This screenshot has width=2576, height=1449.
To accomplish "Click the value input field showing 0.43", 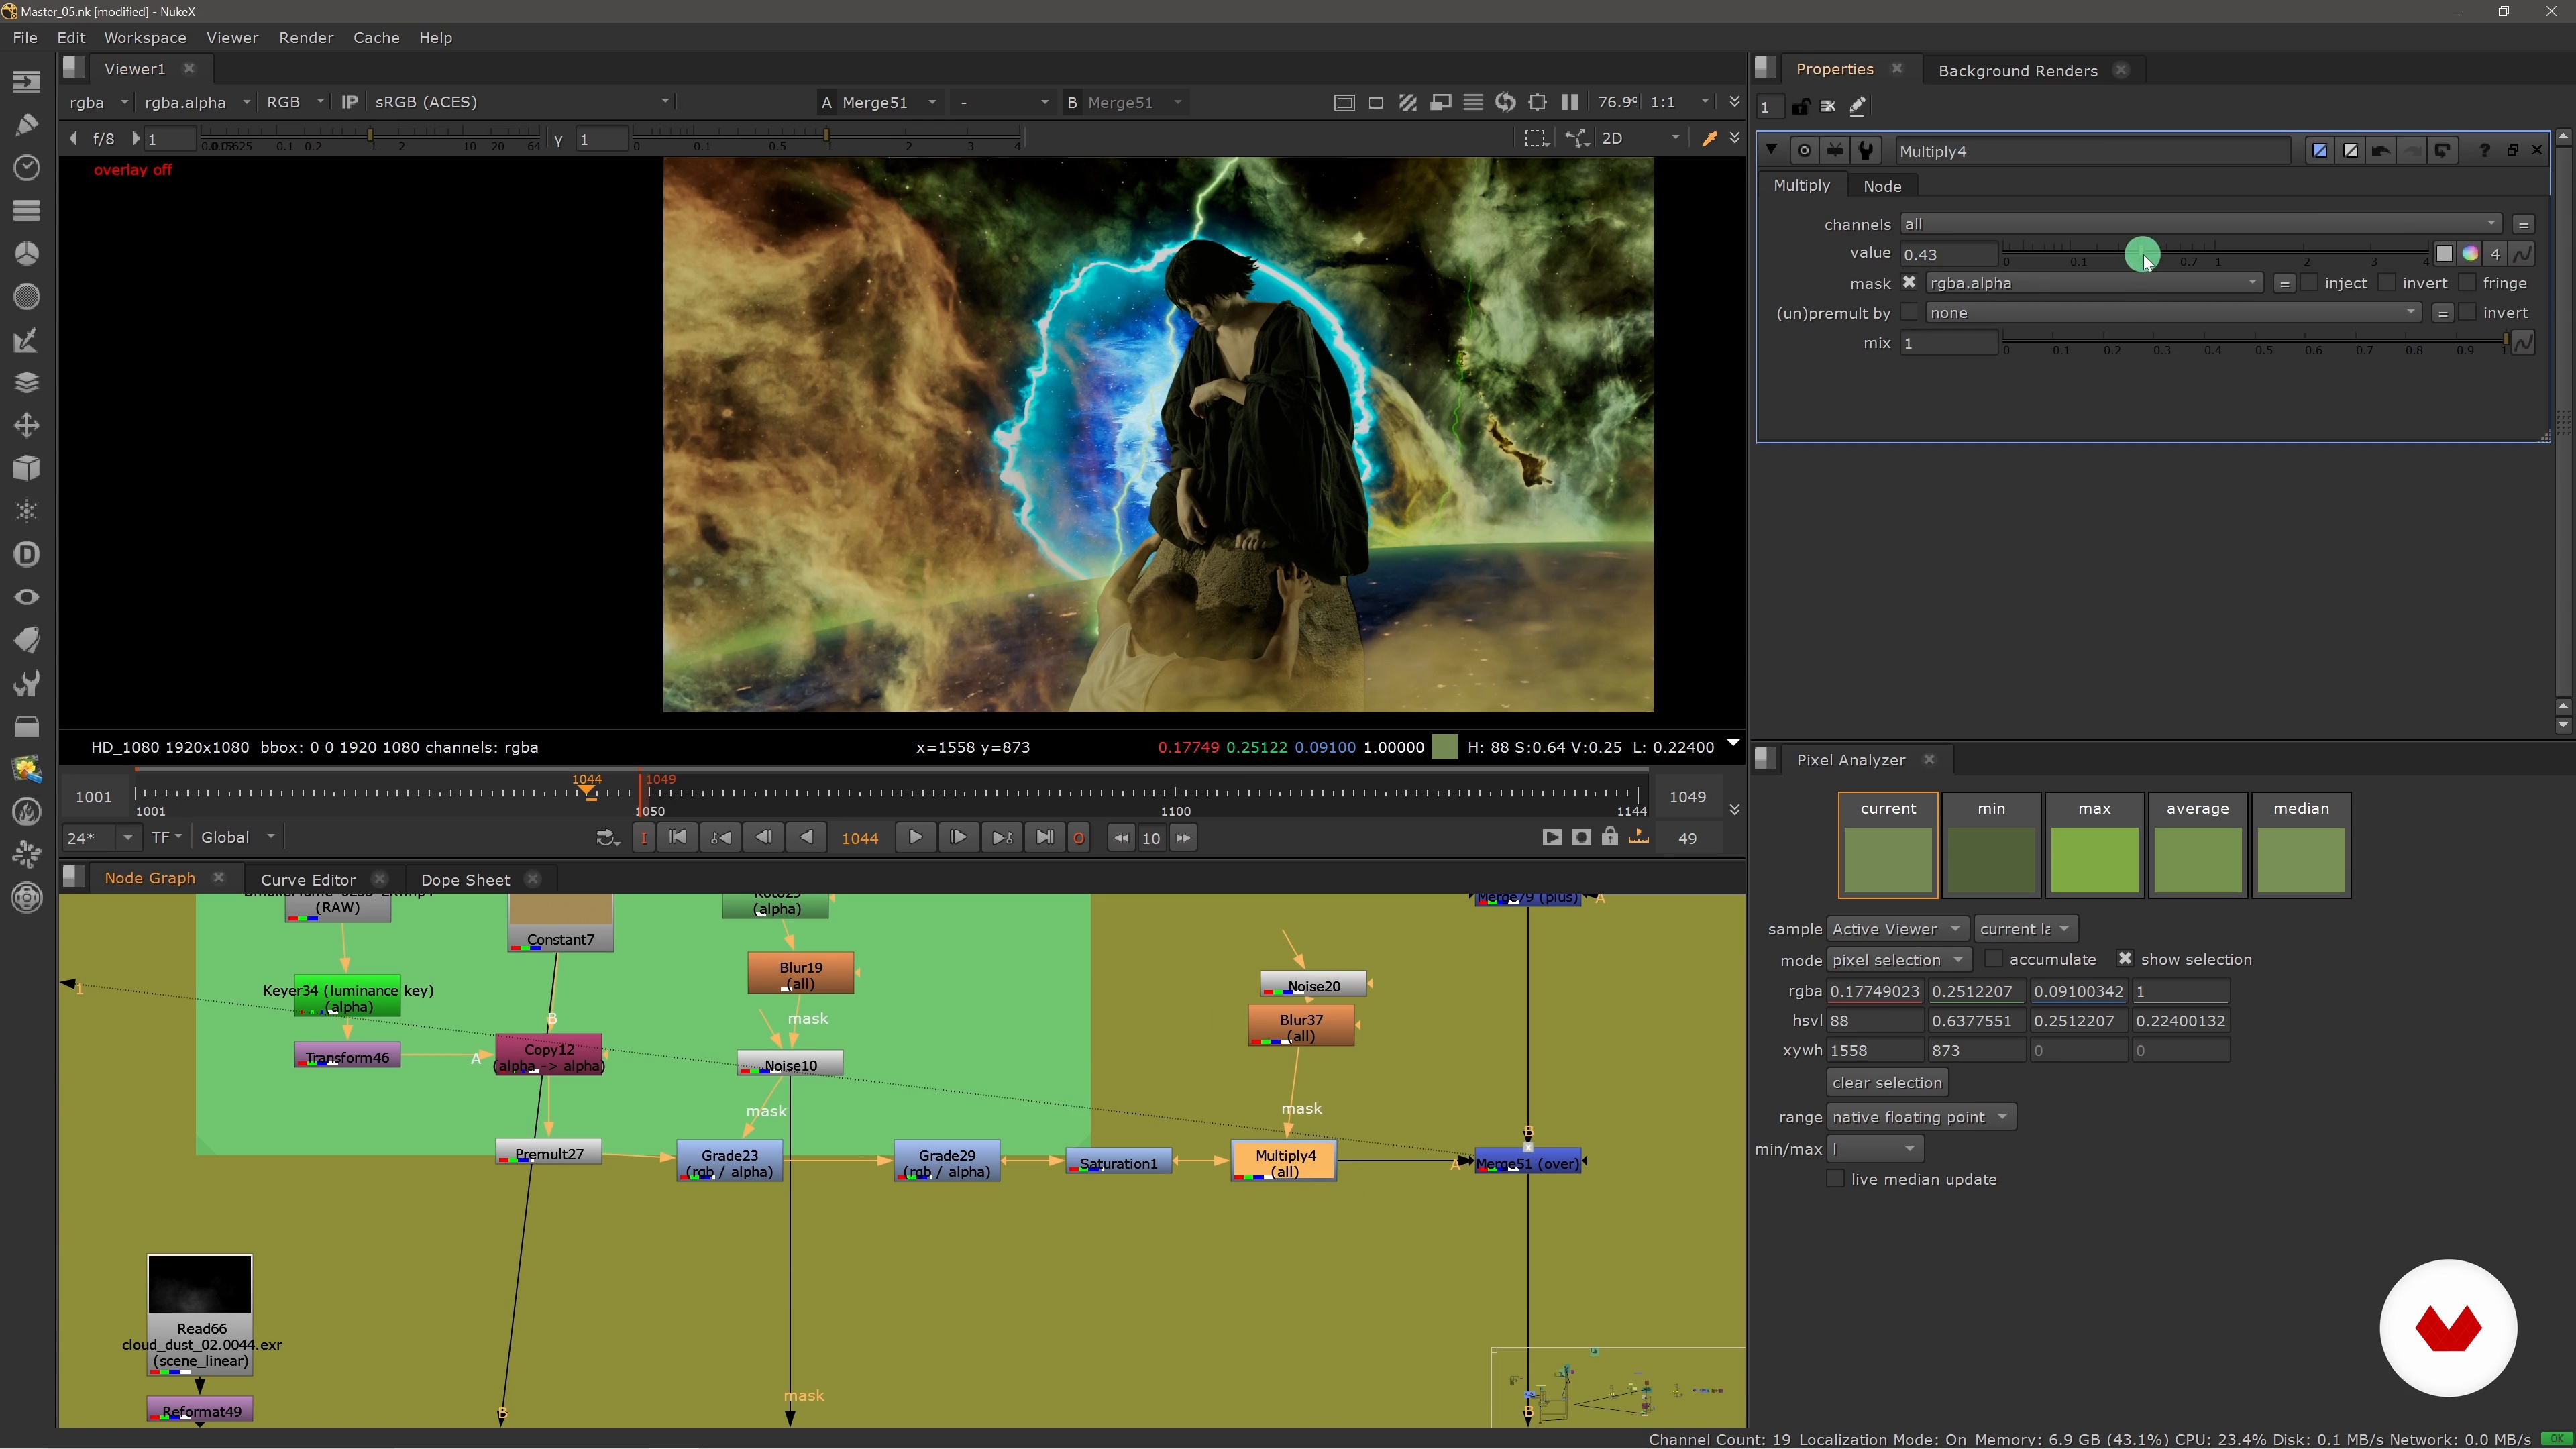I will [1948, 254].
